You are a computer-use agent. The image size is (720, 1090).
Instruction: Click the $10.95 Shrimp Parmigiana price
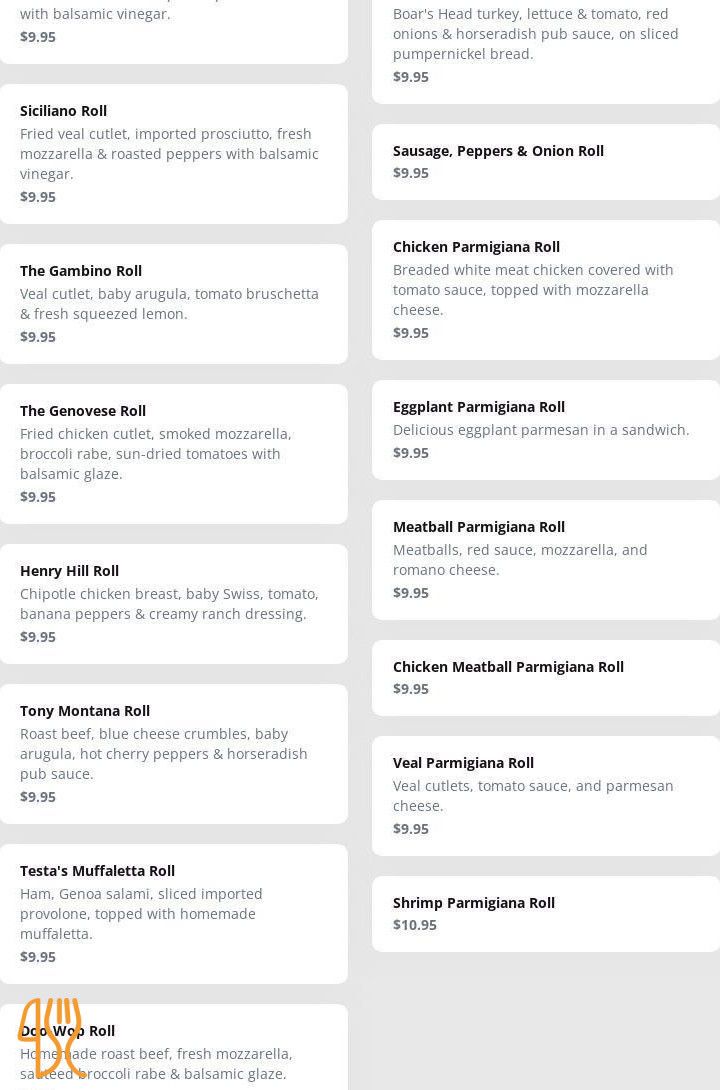pyautogui.click(x=415, y=925)
